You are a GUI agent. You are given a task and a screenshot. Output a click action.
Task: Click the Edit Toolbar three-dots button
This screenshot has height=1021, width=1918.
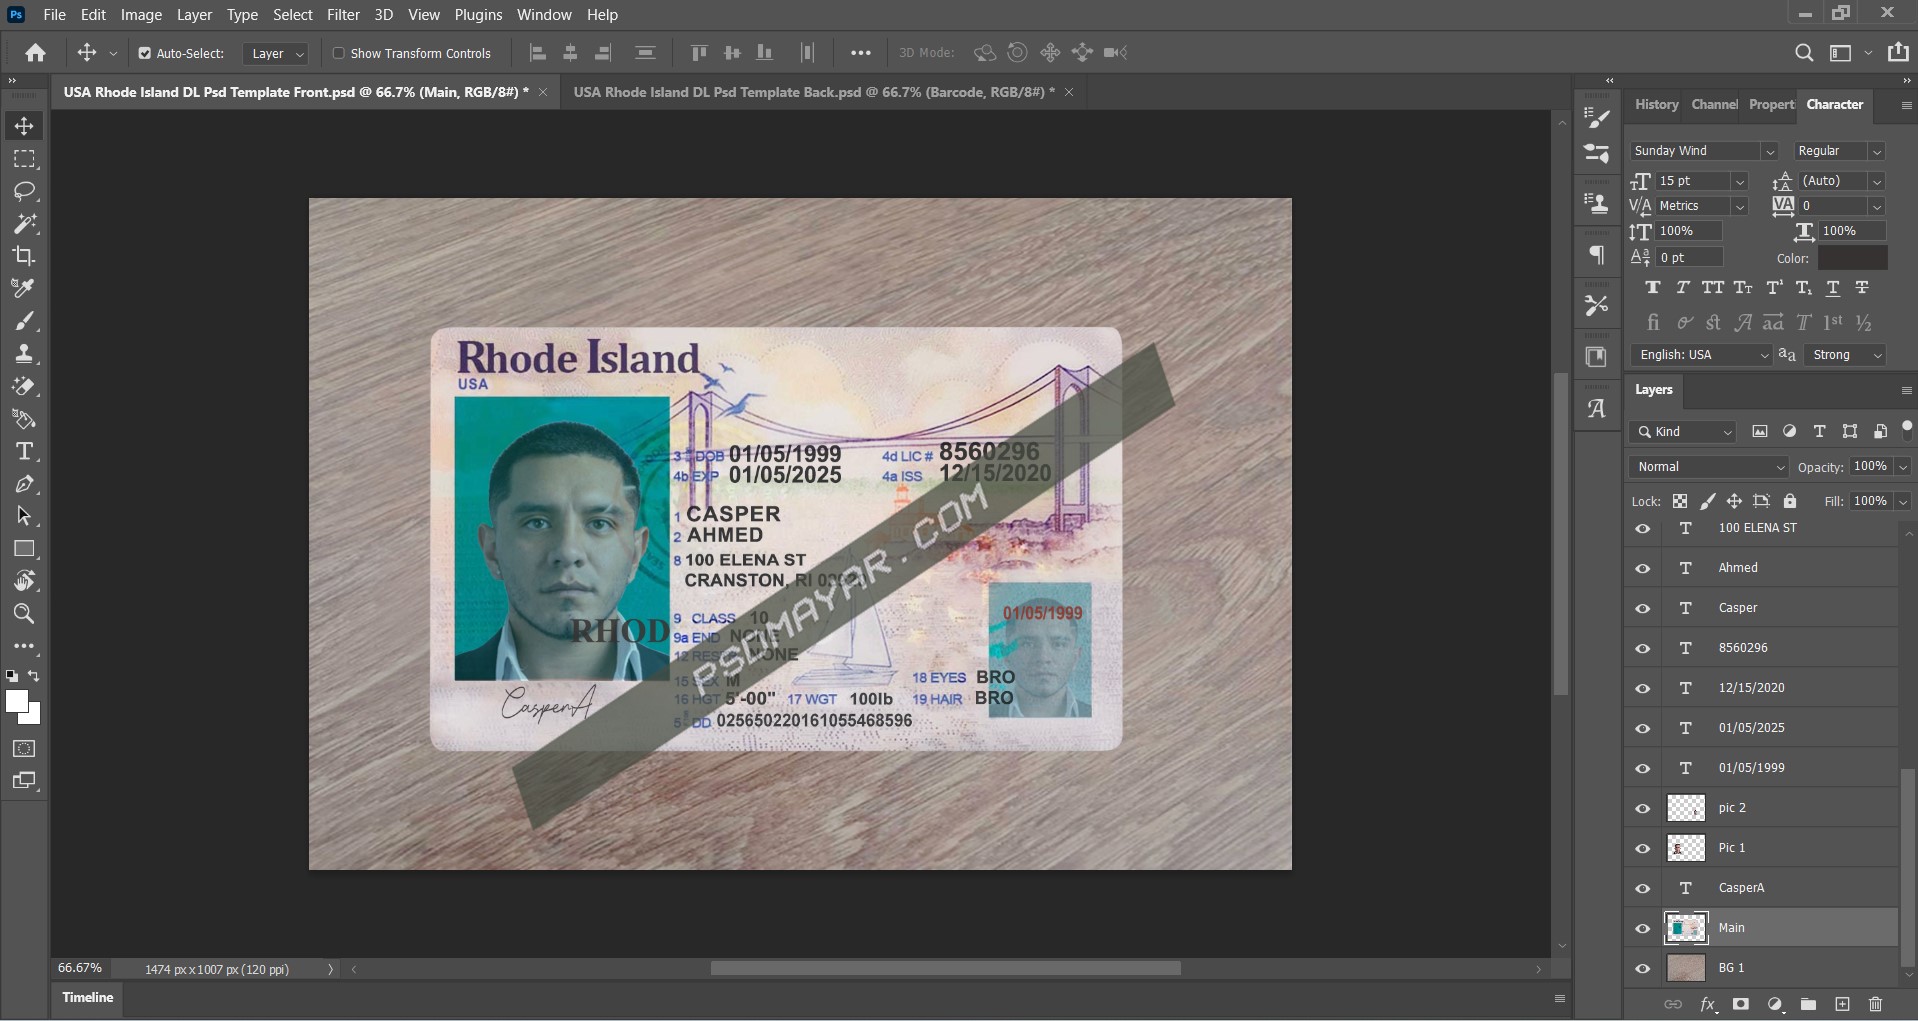(24, 646)
